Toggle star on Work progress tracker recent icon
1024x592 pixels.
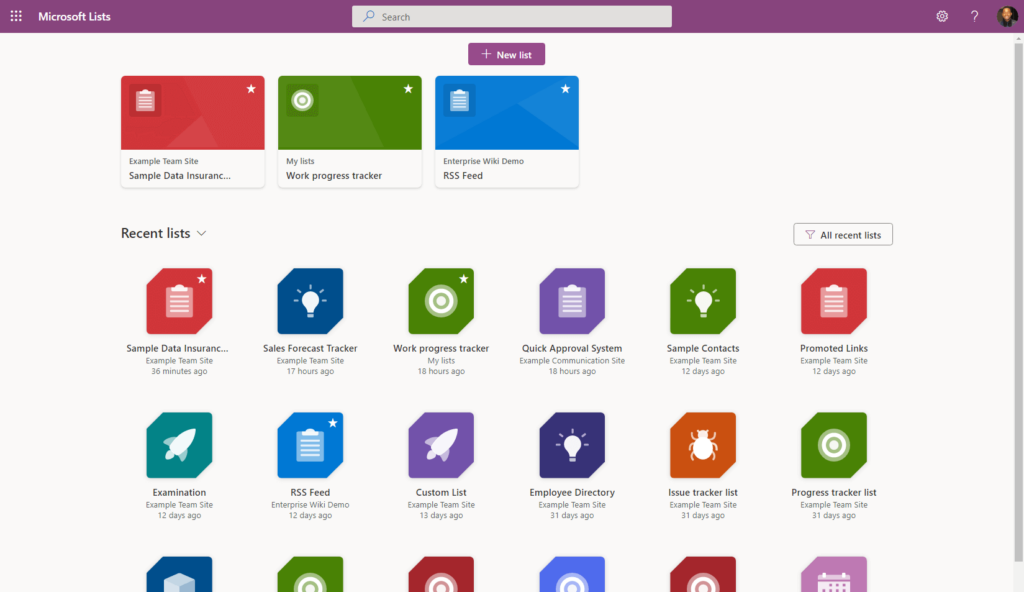tap(464, 279)
